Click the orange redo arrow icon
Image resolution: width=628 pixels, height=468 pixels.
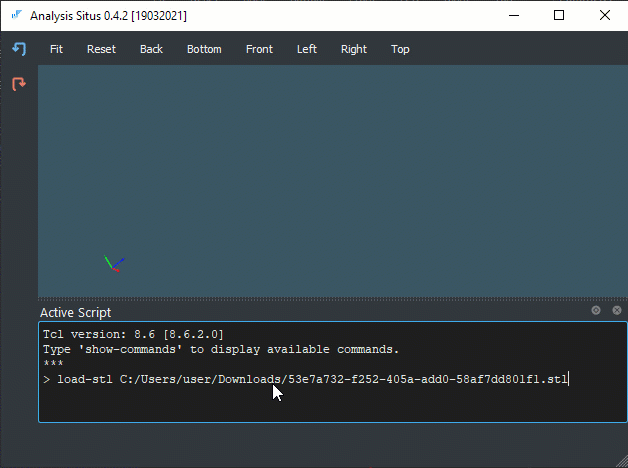pos(19,84)
